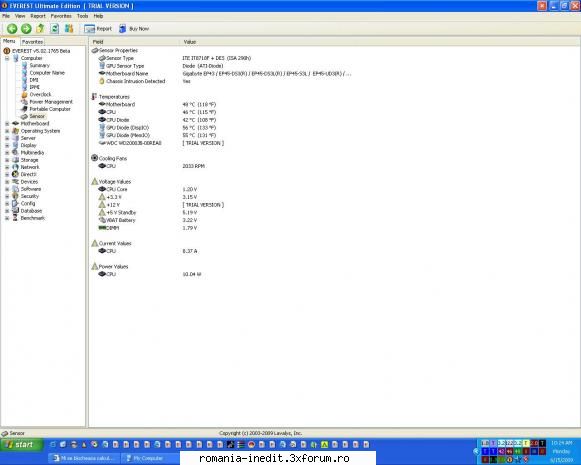This screenshot has height=465, width=581.
Task: Click the Cooling Fans section icon
Action: click(x=94, y=158)
